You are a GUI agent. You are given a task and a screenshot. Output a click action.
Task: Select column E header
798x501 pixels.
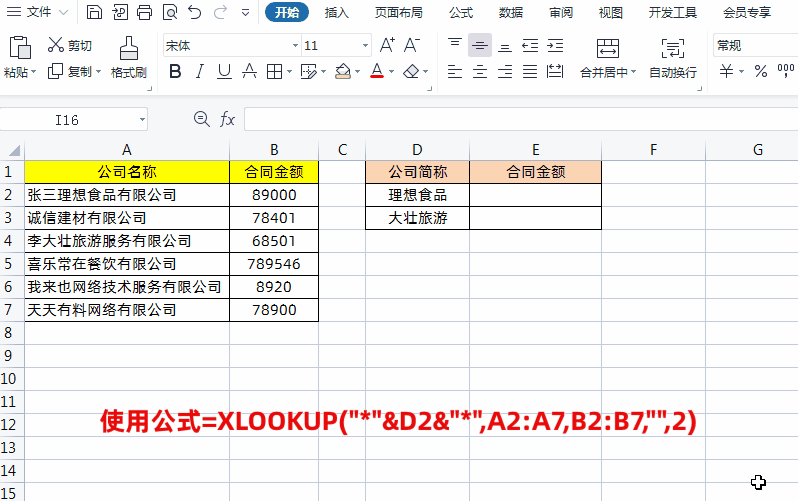(535, 150)
